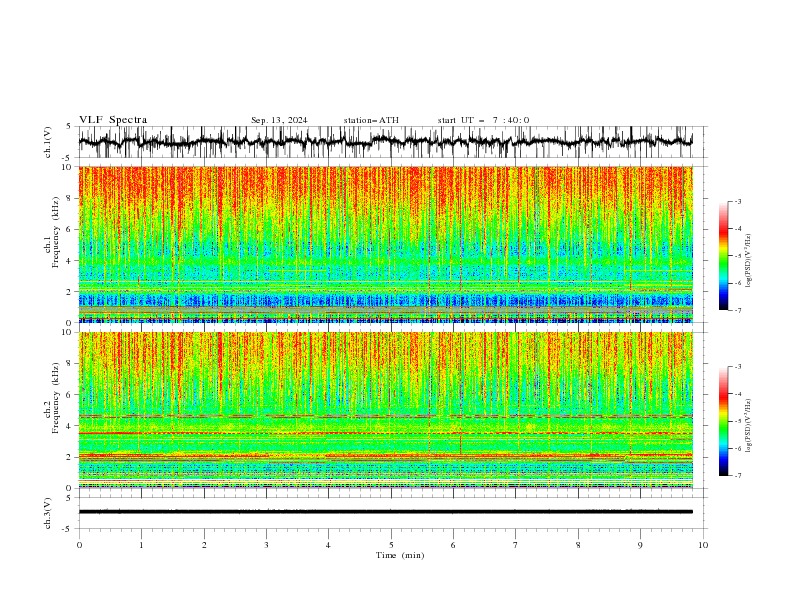
Task: Click the "-7" tick on ch.2 colorbar
Action: [738, 476]
